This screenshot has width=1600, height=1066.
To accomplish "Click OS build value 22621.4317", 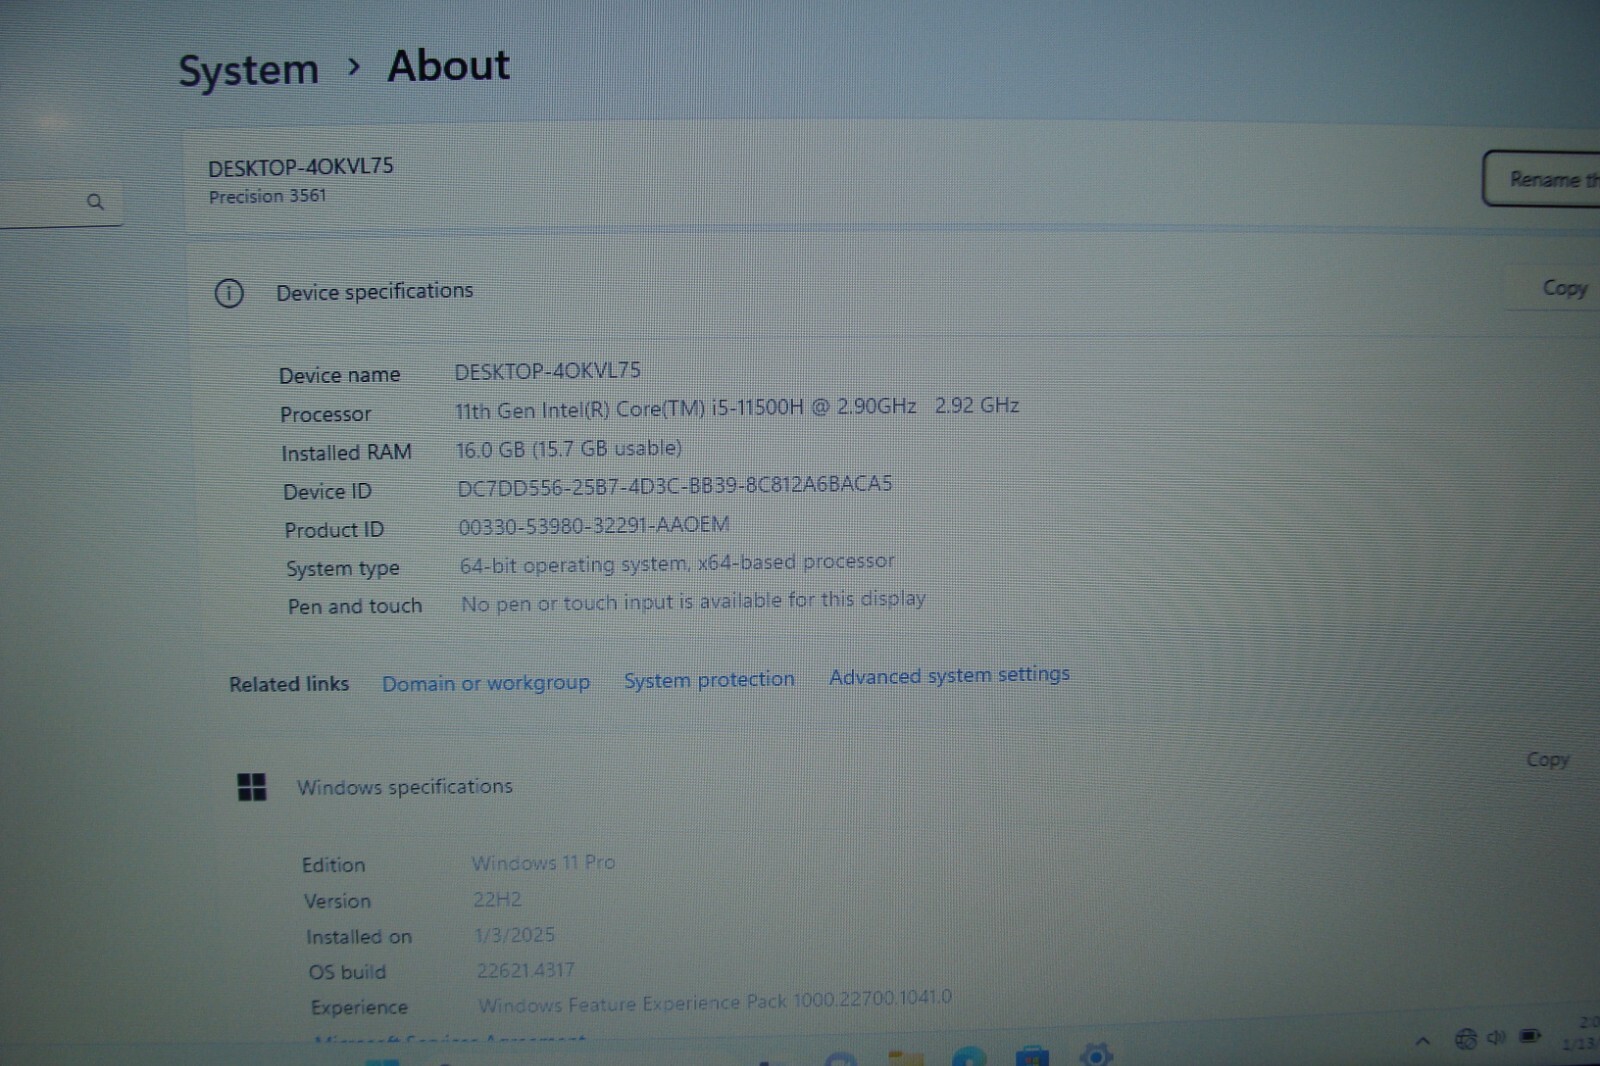I will (525, 970).
